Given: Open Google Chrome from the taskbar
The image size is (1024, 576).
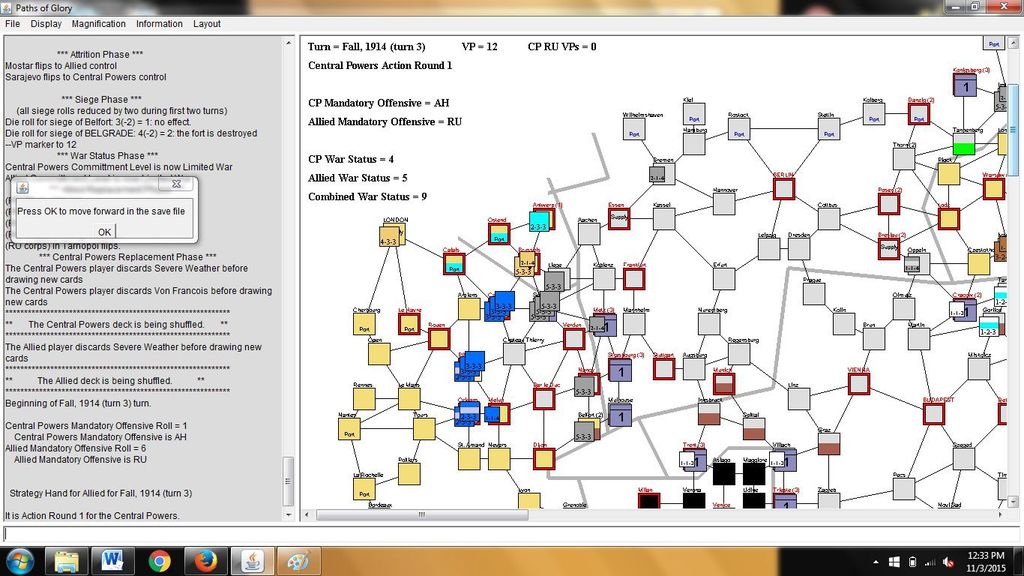Looking at the screenshot, I should pos(159,562).
